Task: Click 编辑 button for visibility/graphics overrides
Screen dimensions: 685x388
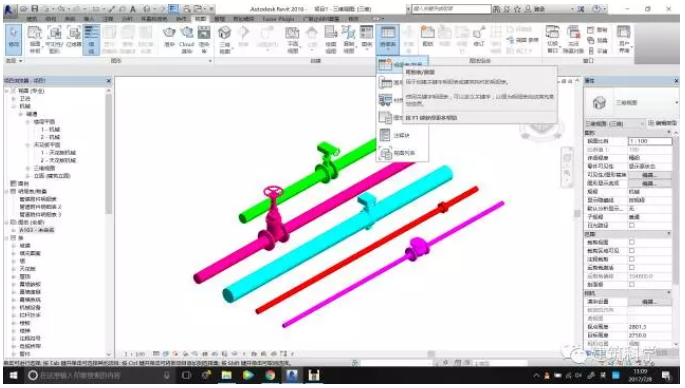Action: coord(649,175)
